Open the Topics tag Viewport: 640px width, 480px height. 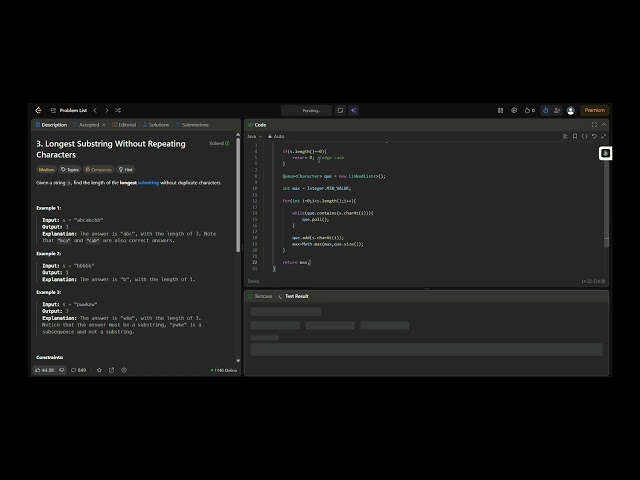coord(69,169)
